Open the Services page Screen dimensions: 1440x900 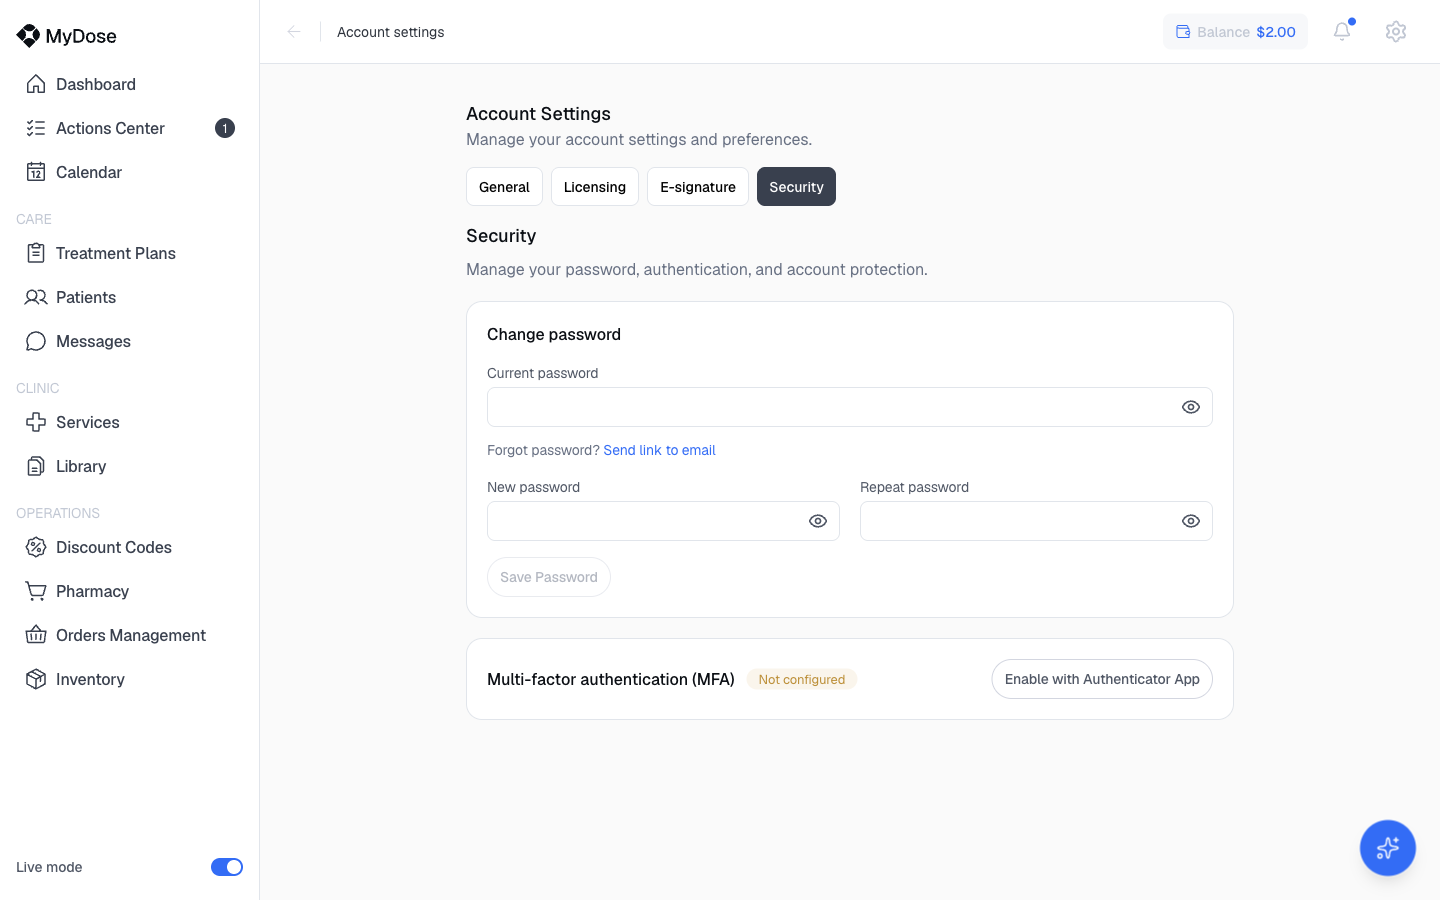130,422
